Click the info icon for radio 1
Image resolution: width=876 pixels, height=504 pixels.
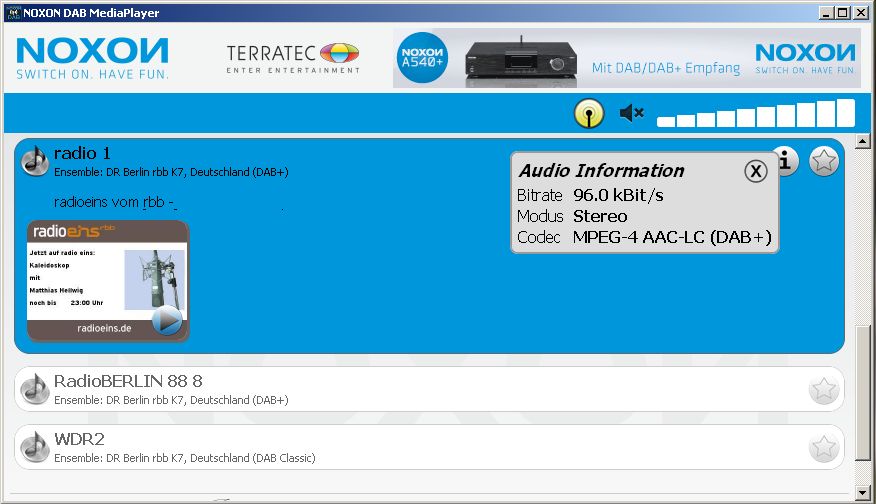[787, 161]
